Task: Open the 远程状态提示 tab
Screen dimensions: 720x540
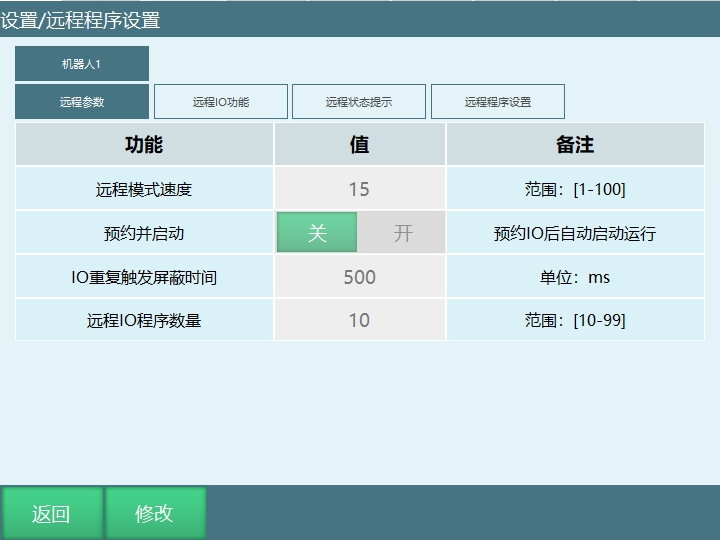Action: click(x=359, y=102)
